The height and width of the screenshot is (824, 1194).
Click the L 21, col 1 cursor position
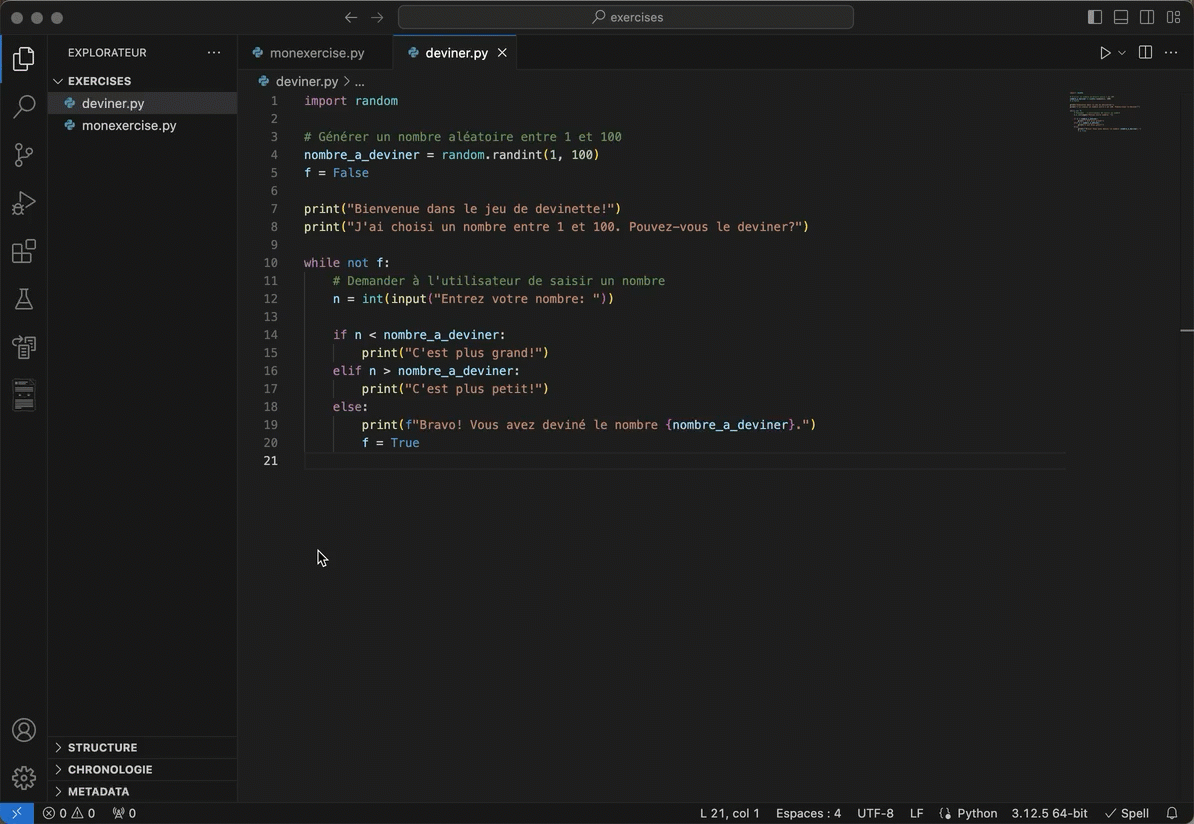coord(729,813)
